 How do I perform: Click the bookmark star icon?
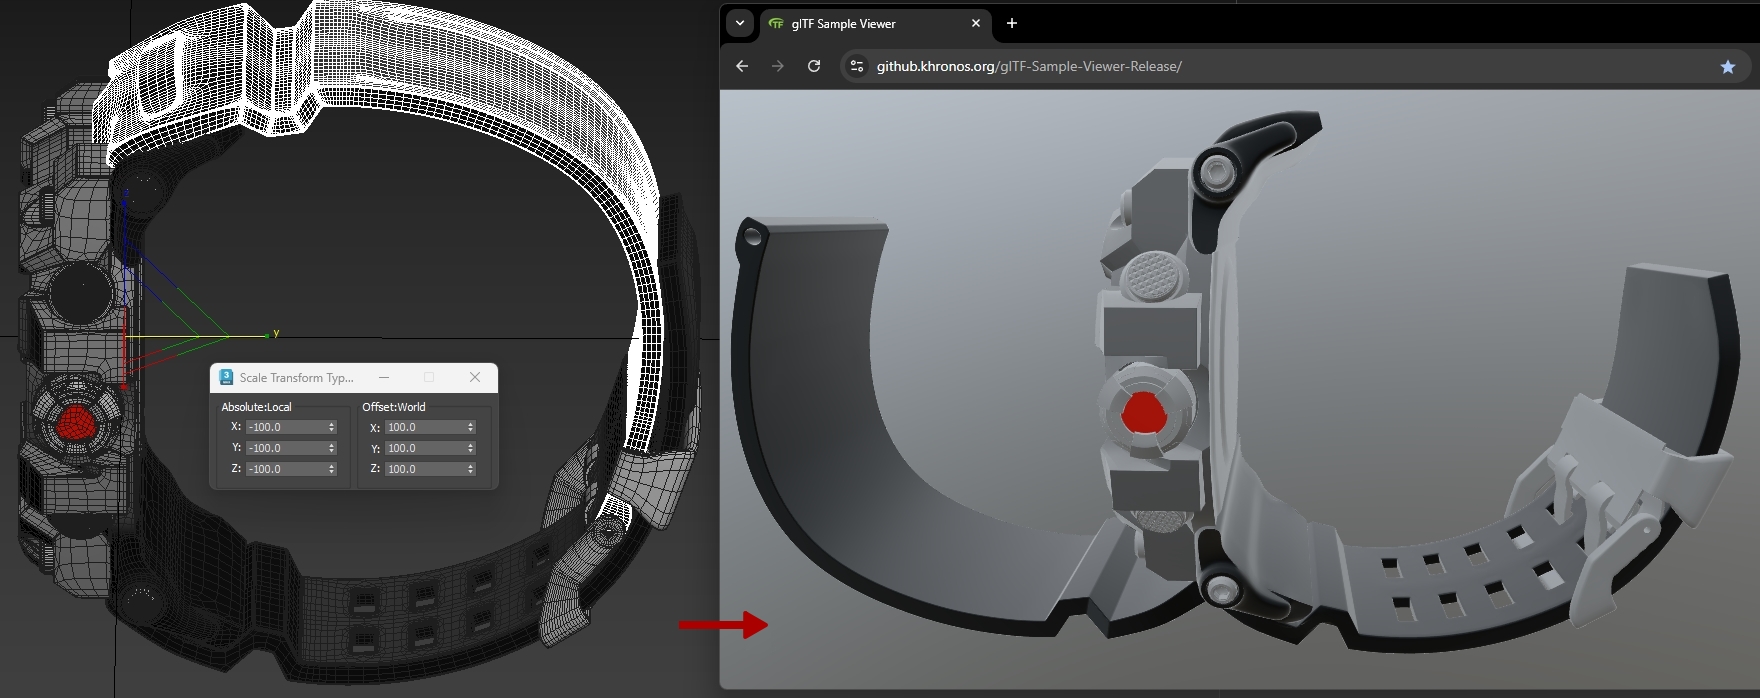pos(1728,66)
